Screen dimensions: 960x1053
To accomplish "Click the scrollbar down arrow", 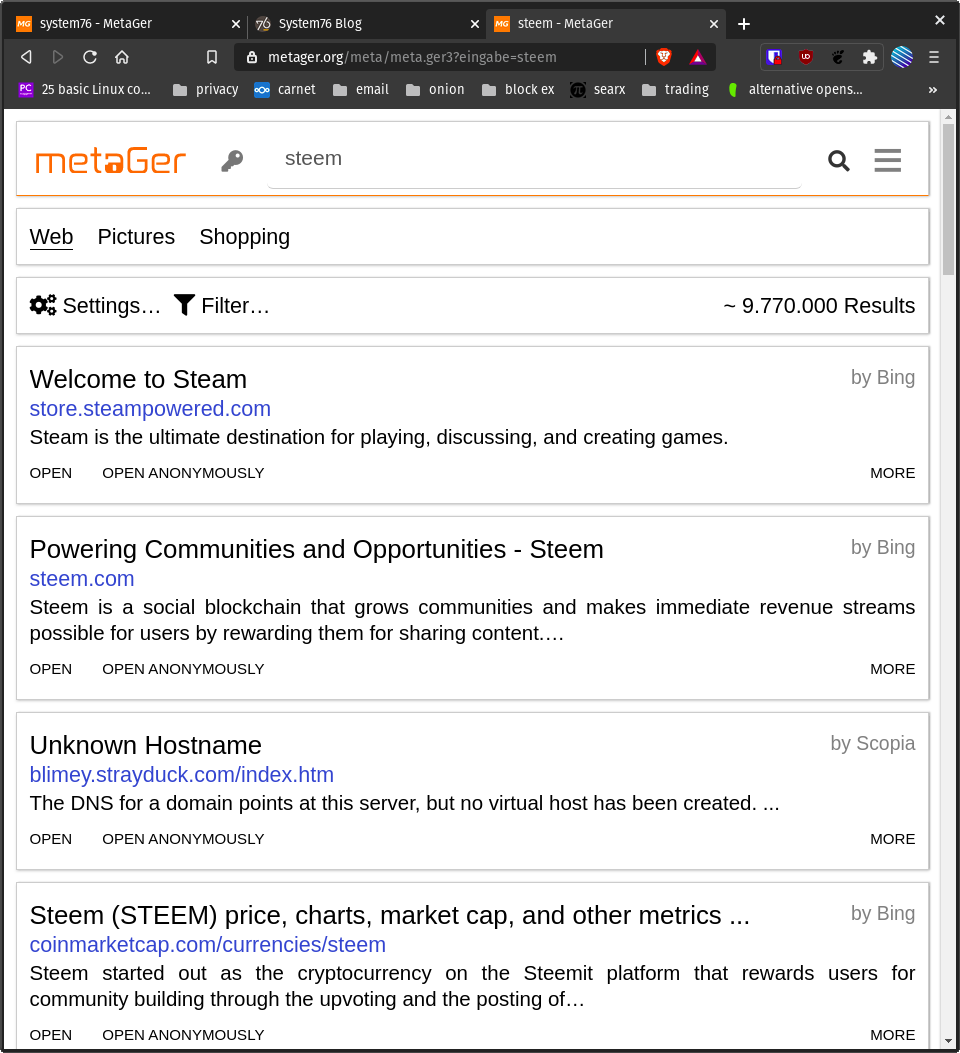I will [x=948, y=1041].
